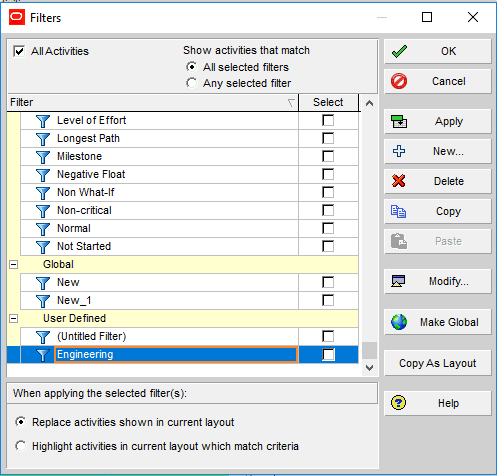Image resolution: width=497 pixels, height=476 pixels.
Task: Check the (Untitled Filter) select checkbox
Action: click(328, 336)
